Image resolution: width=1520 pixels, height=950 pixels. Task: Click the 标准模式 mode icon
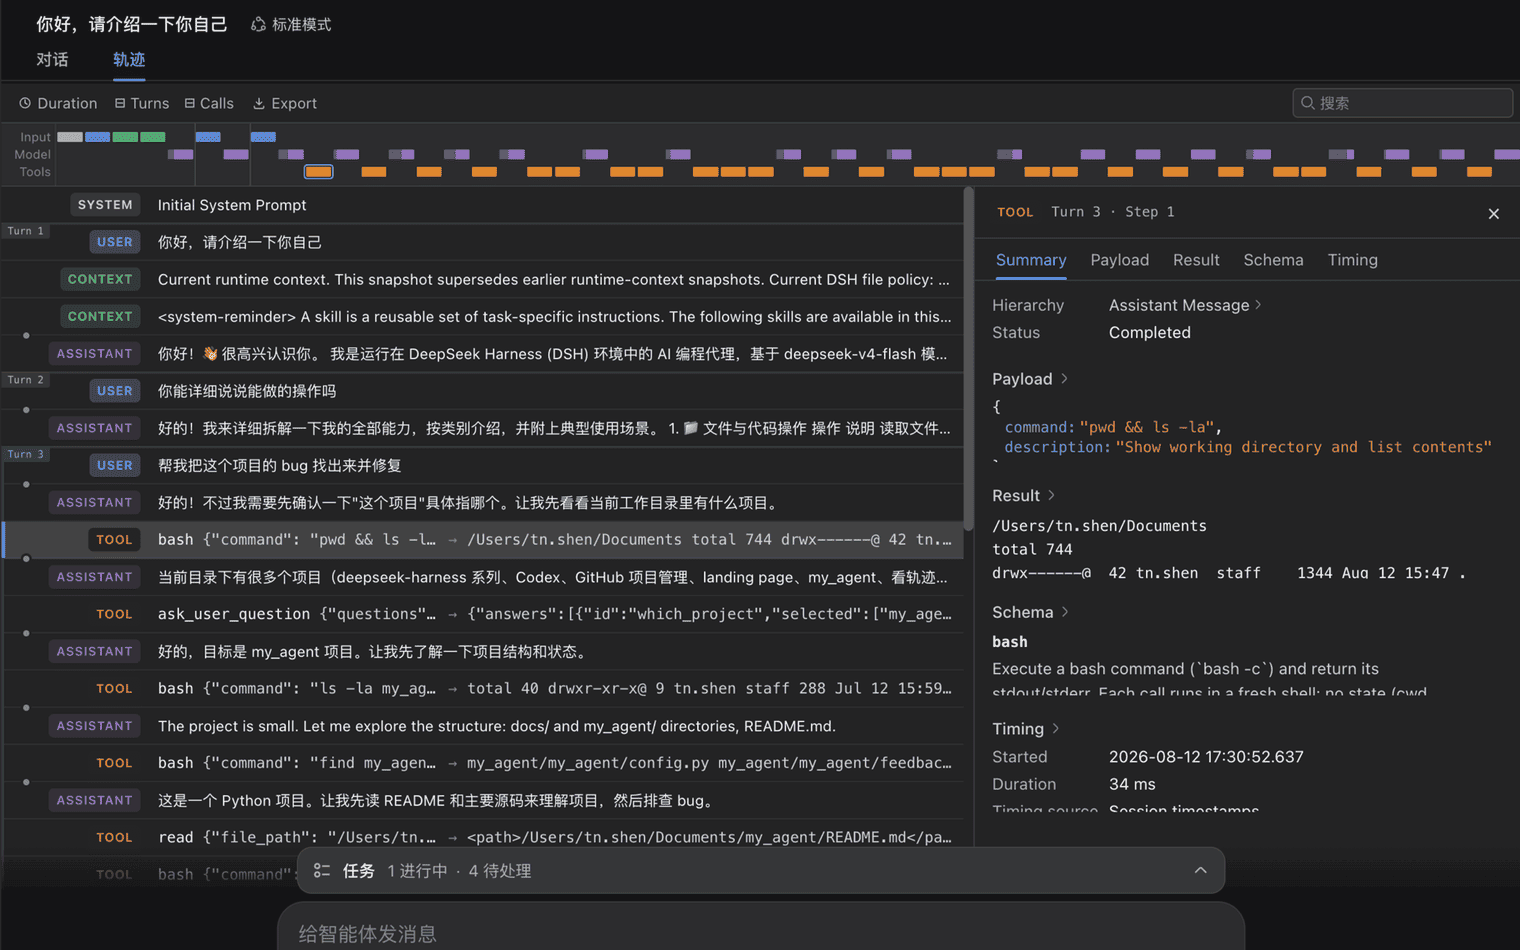click(258, 24)
